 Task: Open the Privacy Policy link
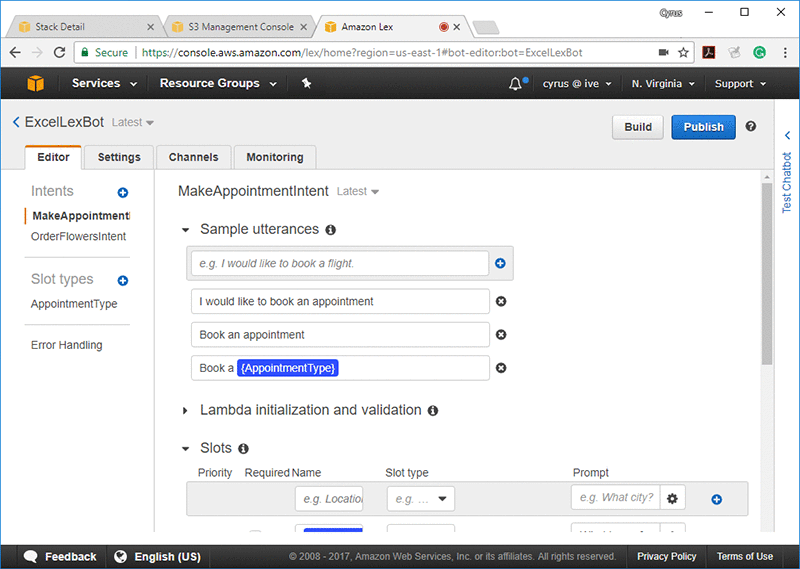[666, 556]
